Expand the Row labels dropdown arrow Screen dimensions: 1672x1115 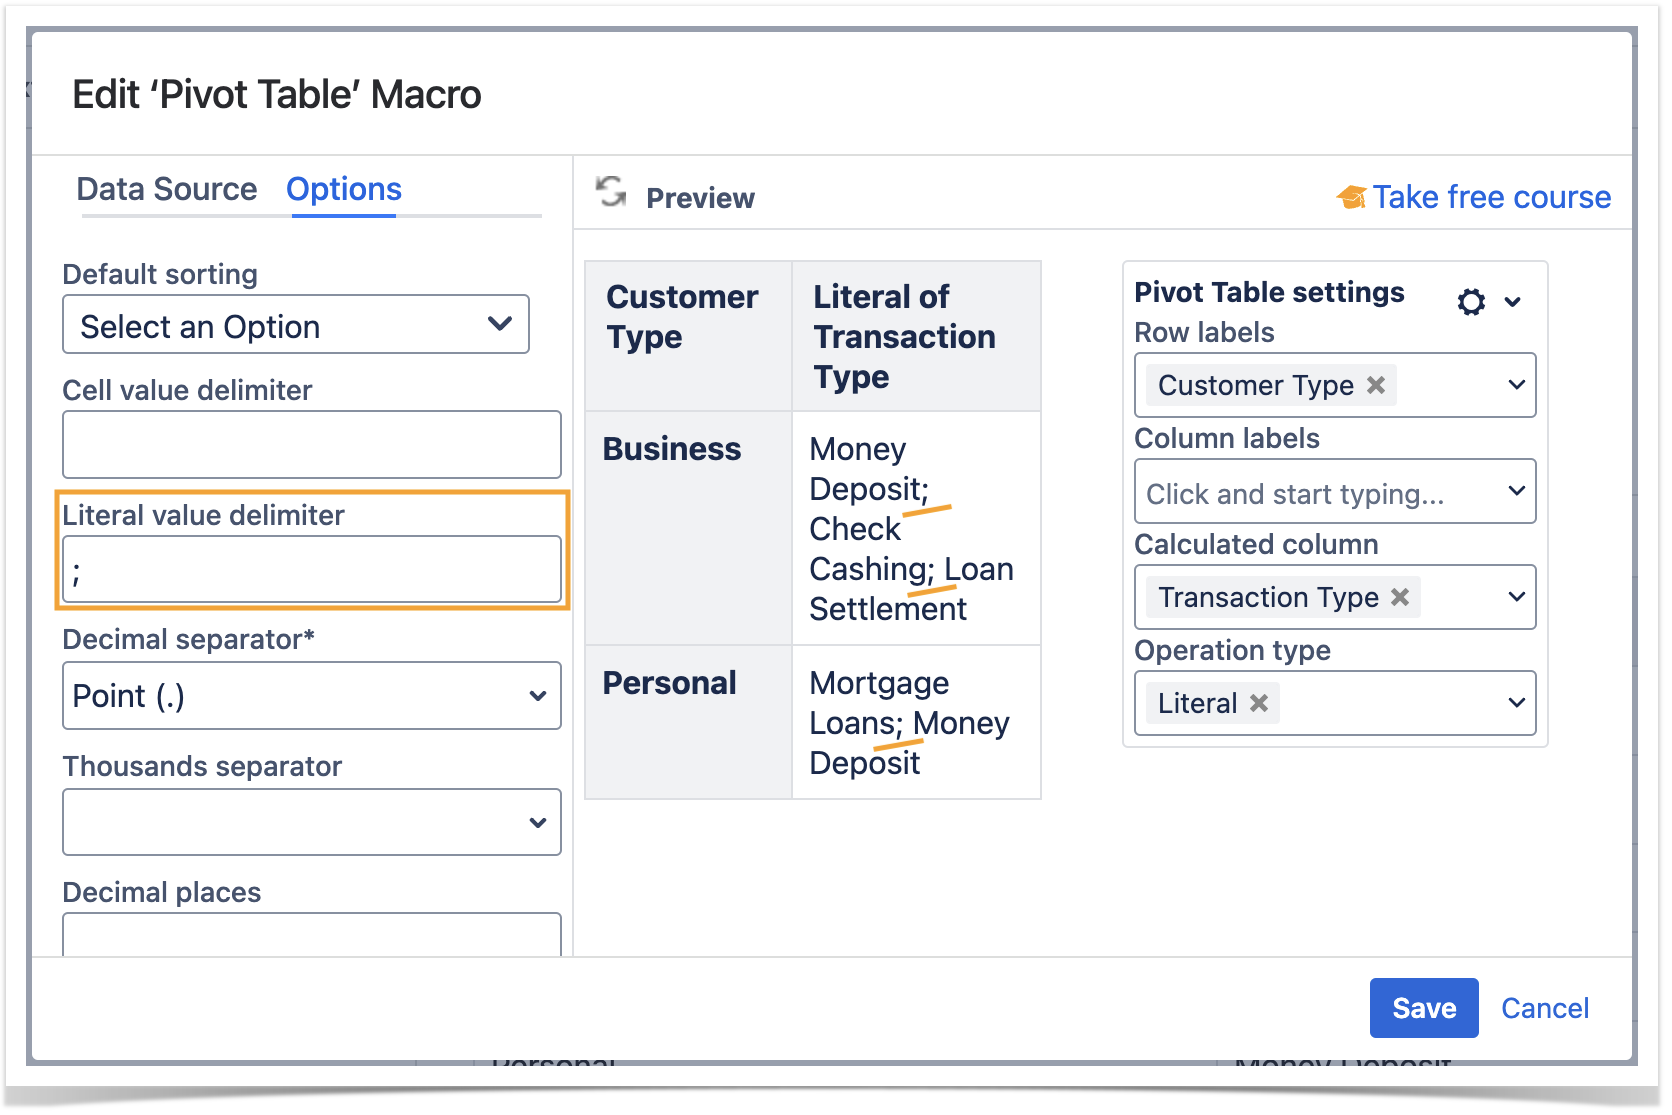(1516, 385)
